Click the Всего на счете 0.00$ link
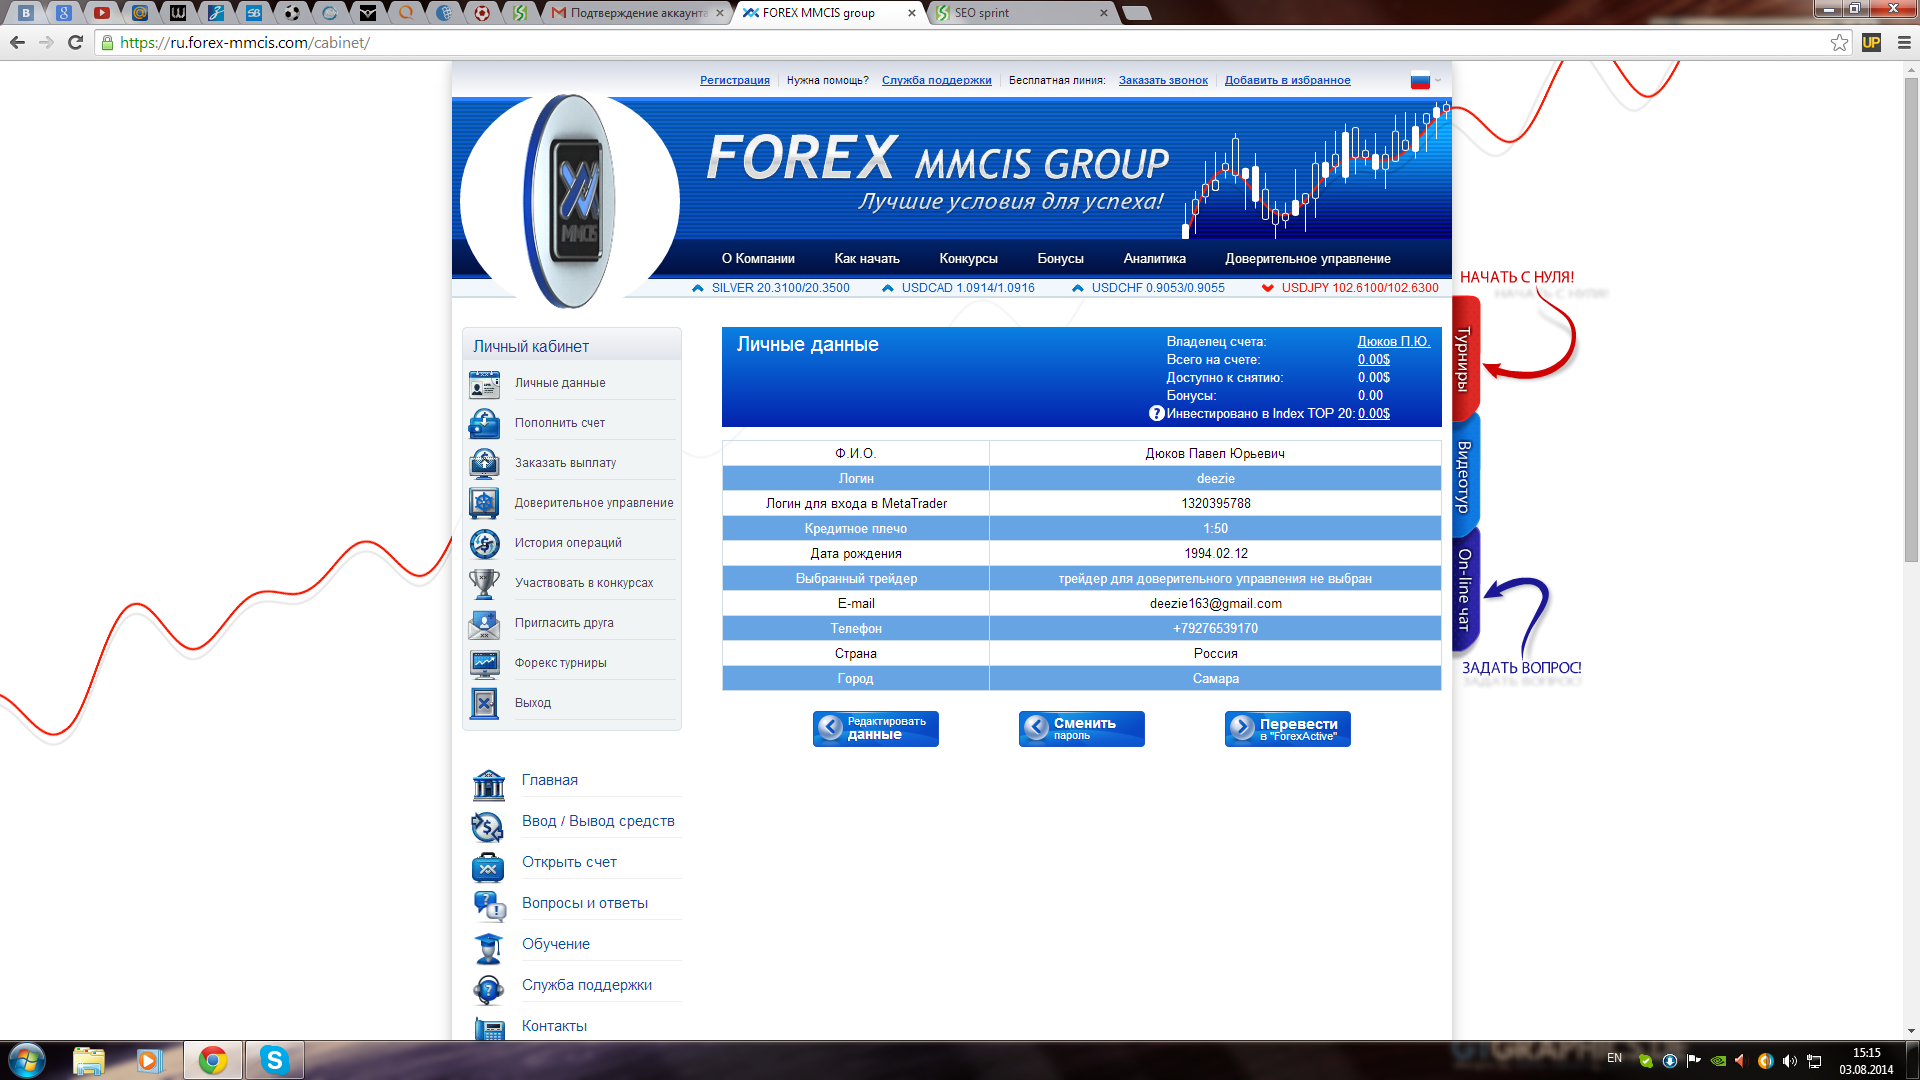This screenshot has height=1080, width=1920. point(1373,360)
